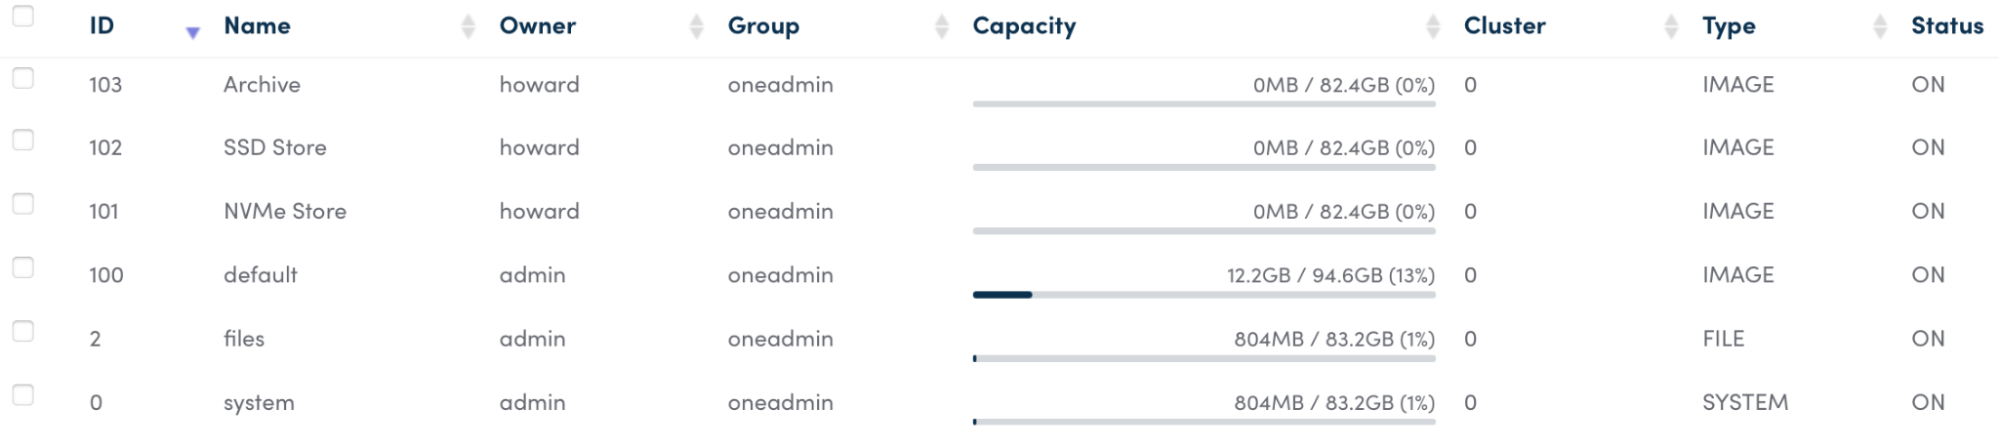Toggle the select-all checkbox in header

23,15
